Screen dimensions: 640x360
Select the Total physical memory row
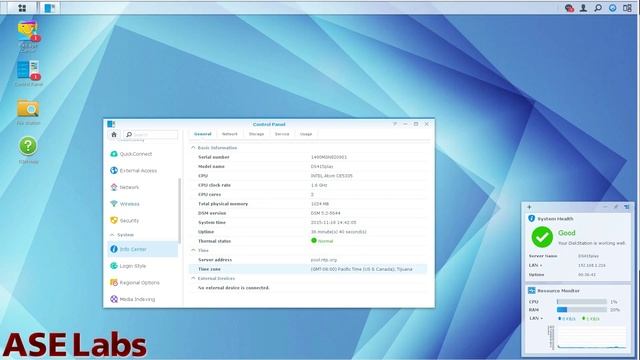click(308, 204)
